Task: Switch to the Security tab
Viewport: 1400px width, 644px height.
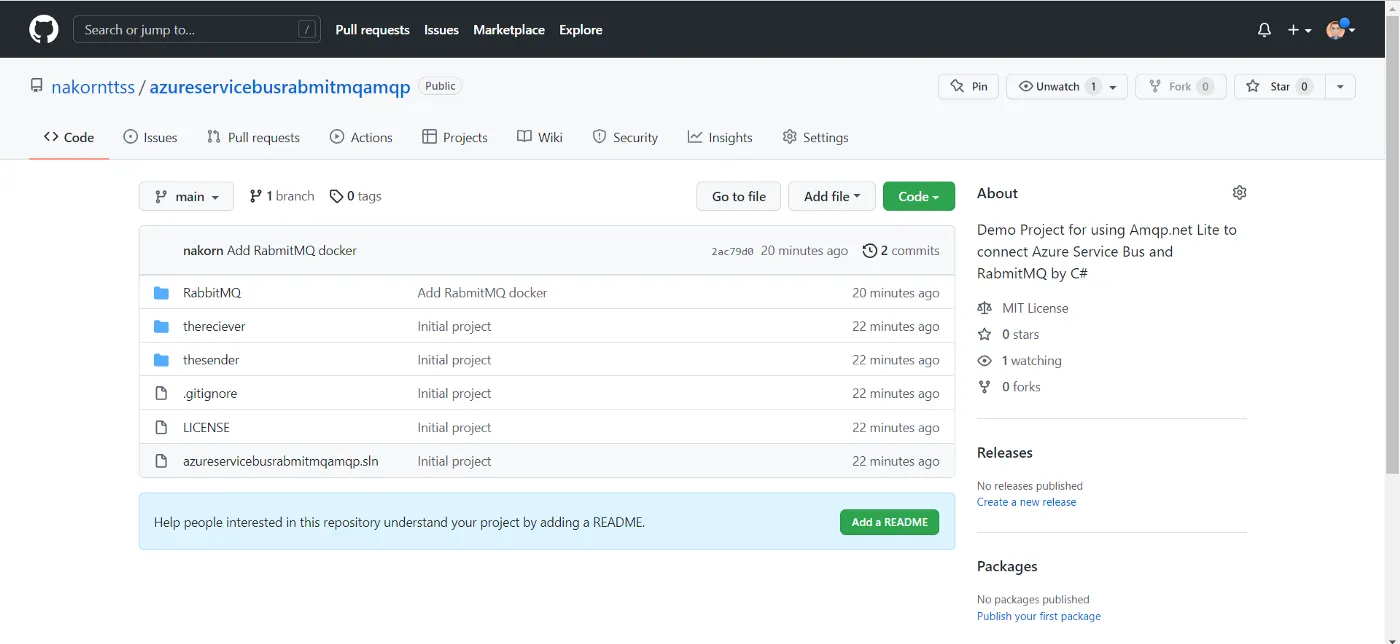Action: coord(625,137)
